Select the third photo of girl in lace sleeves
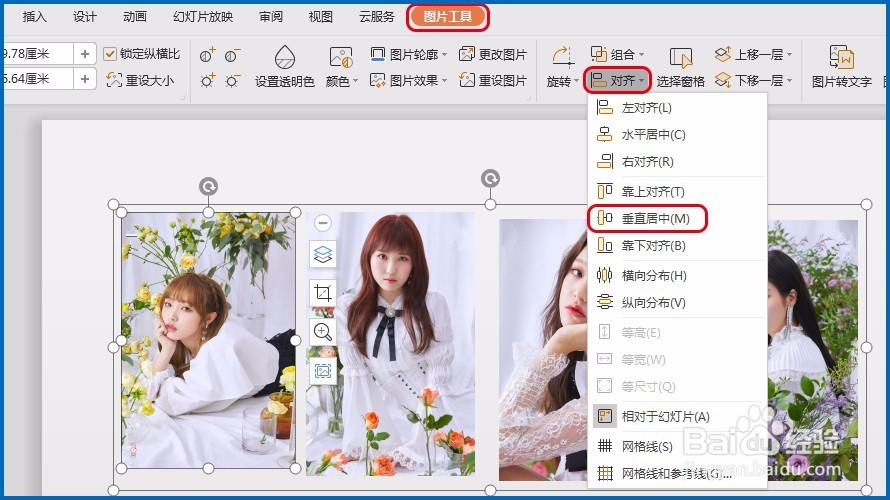Viewport: 890px width, 500px height. pyautogui.click(x=543, y=351)
